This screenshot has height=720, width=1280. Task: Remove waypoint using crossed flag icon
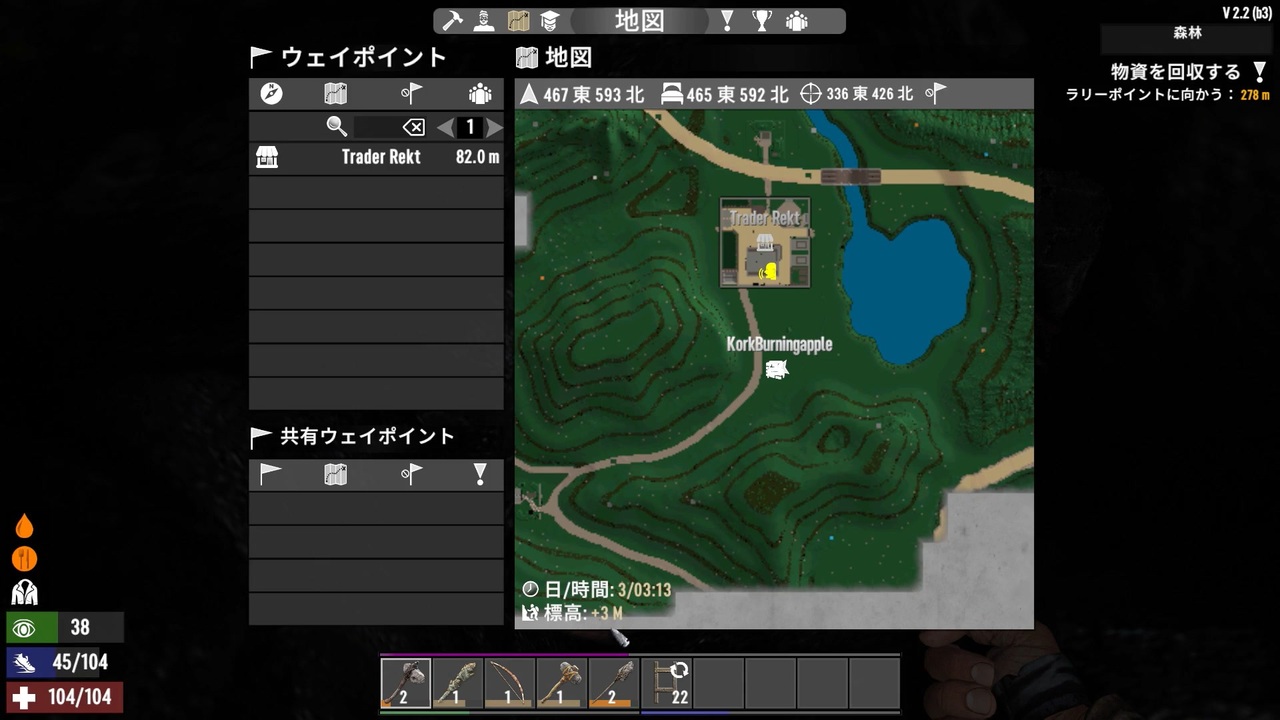[x=411, y=93]
